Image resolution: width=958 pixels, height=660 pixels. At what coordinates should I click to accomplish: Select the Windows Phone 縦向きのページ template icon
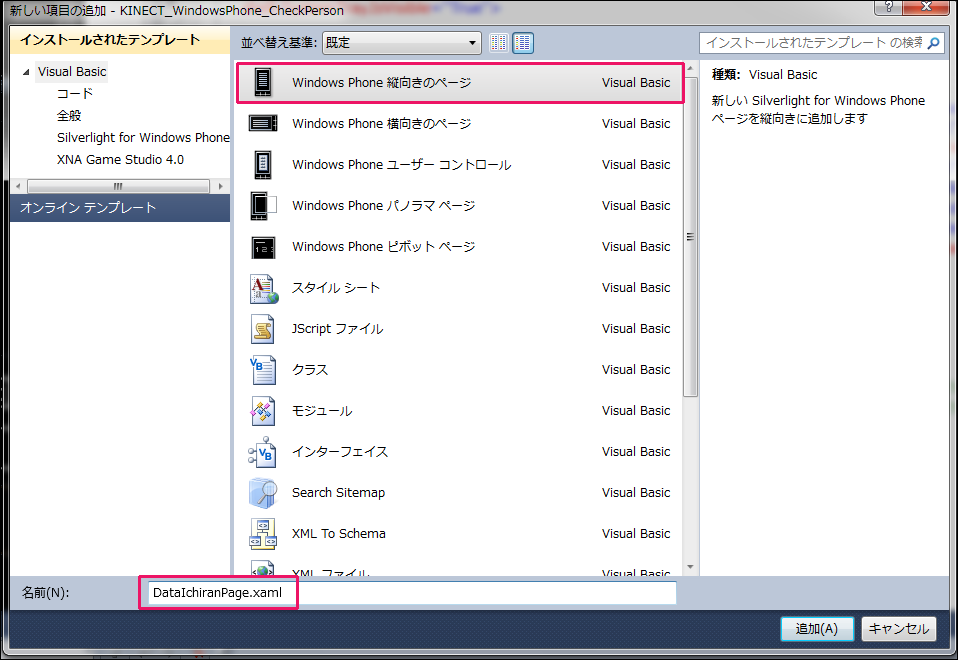coord(263,82)
